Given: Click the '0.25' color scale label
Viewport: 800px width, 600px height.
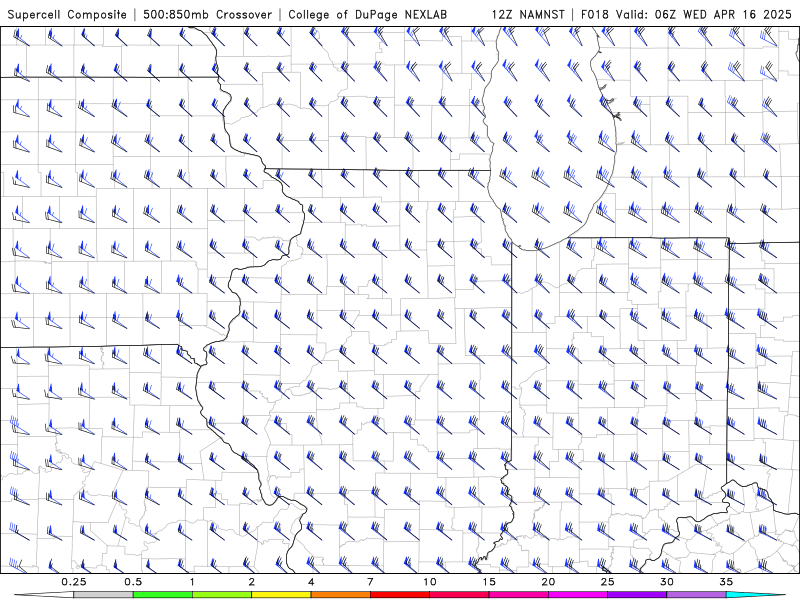Looking at the screenshot, I should pyautogui.click(x=73, y=582).
